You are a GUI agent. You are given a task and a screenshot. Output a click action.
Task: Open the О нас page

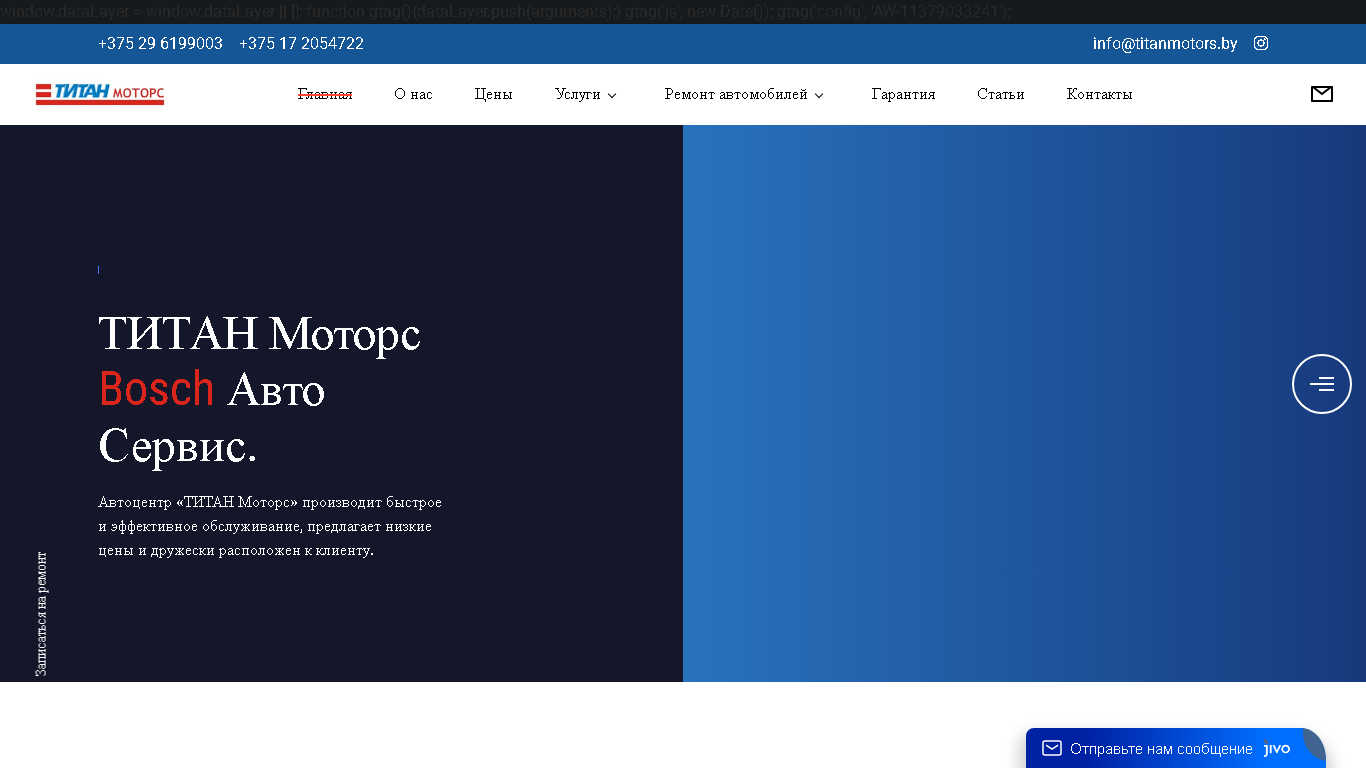(413, 94)
